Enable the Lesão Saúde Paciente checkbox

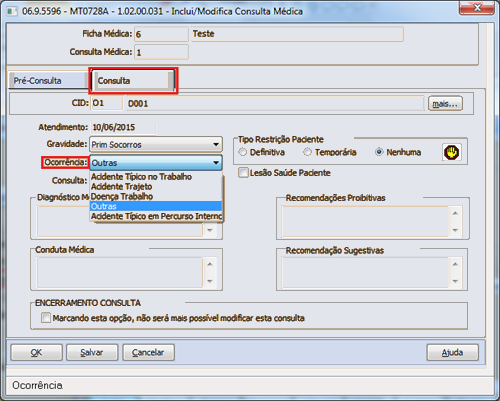point(243,173)
